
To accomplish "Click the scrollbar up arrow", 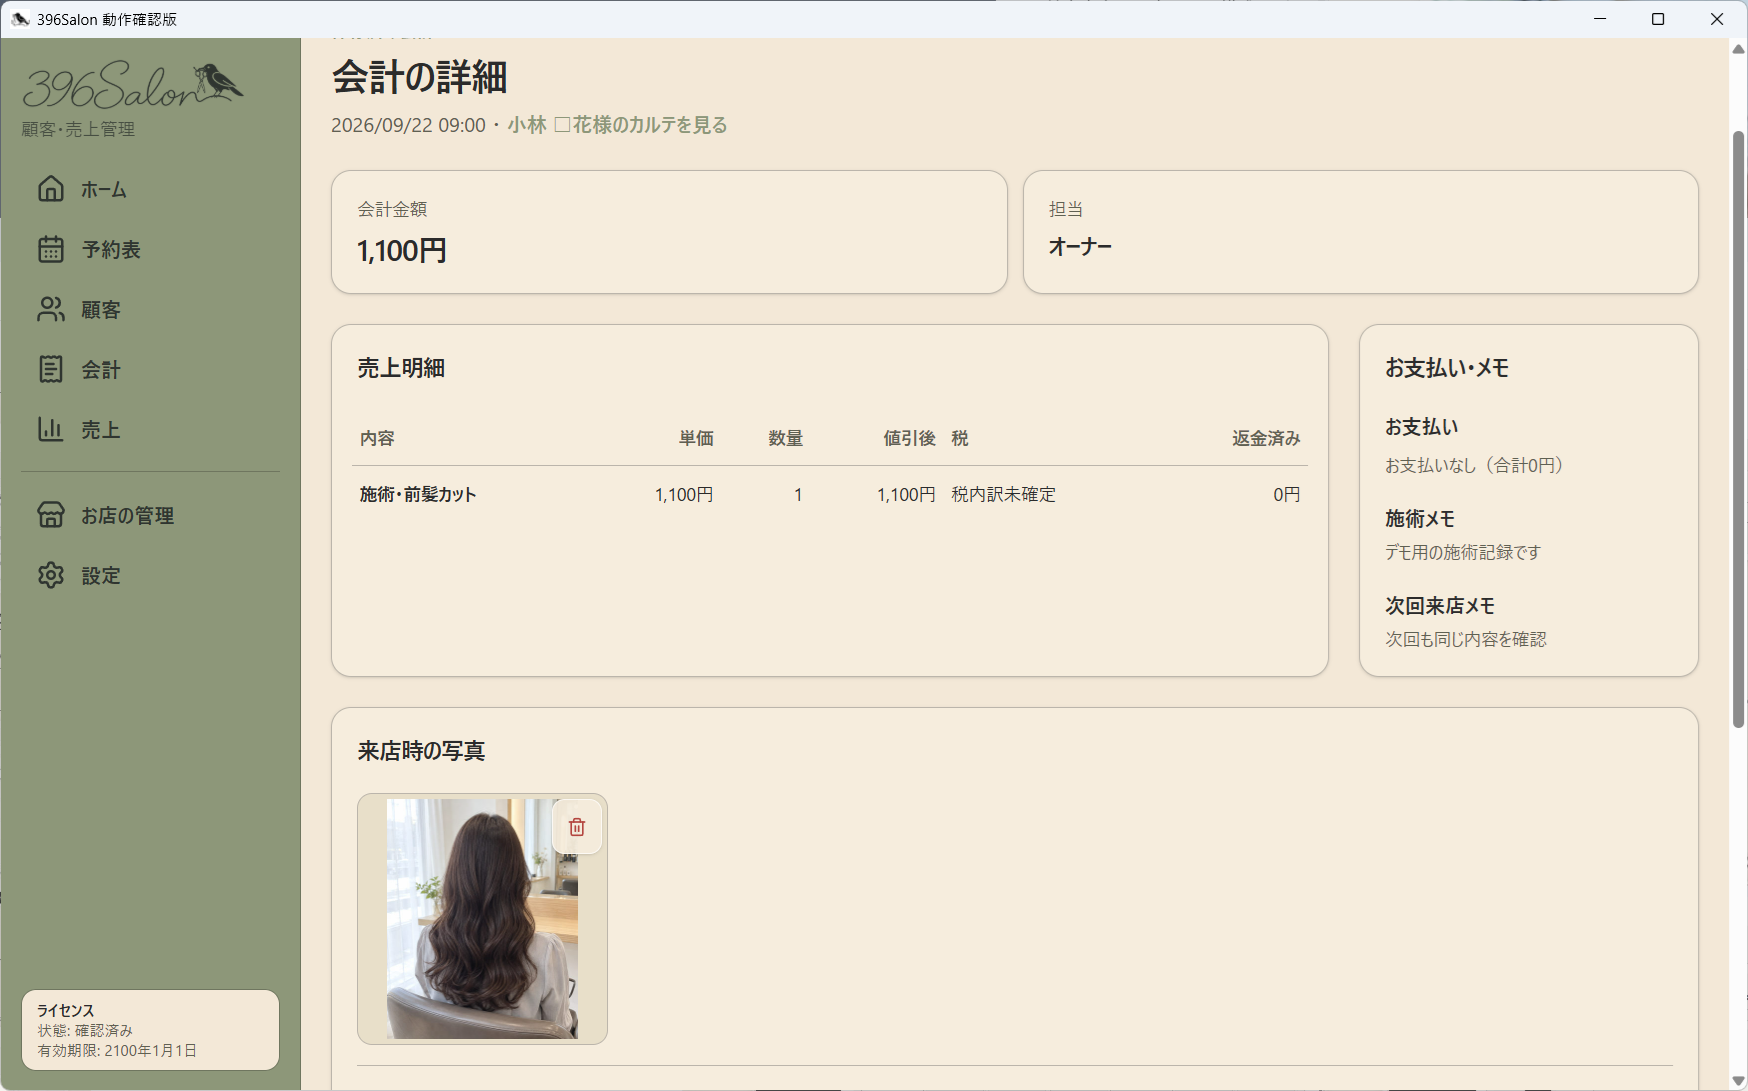I will tap(1739, 48).
